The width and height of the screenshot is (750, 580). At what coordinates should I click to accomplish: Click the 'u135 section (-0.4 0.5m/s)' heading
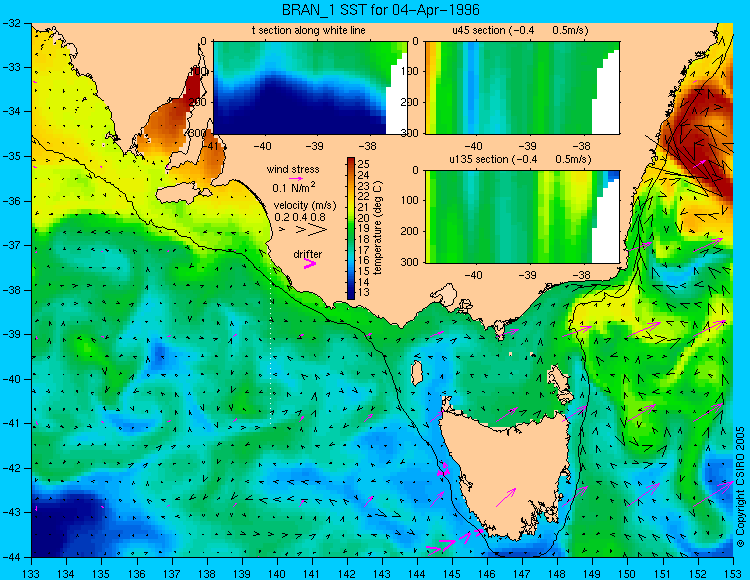[x=520, y=159]
